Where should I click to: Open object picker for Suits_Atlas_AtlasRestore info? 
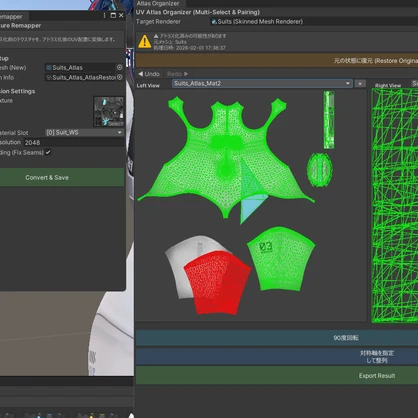(x=120, y=77)
